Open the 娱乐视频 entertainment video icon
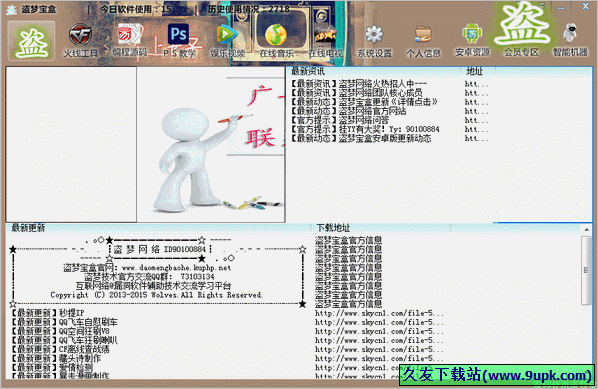The width and height of the screenshot is (598, 389). pos(227,40)
